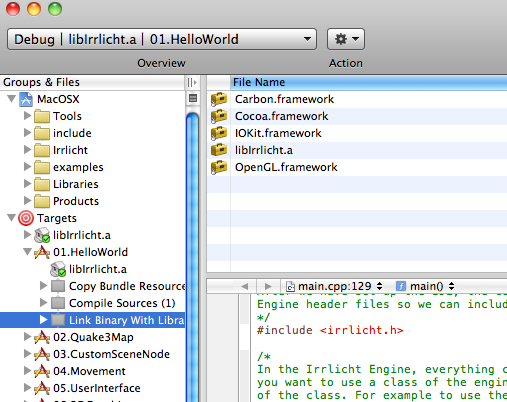
Task: Expand the Libraries folder
Action: 27,184
